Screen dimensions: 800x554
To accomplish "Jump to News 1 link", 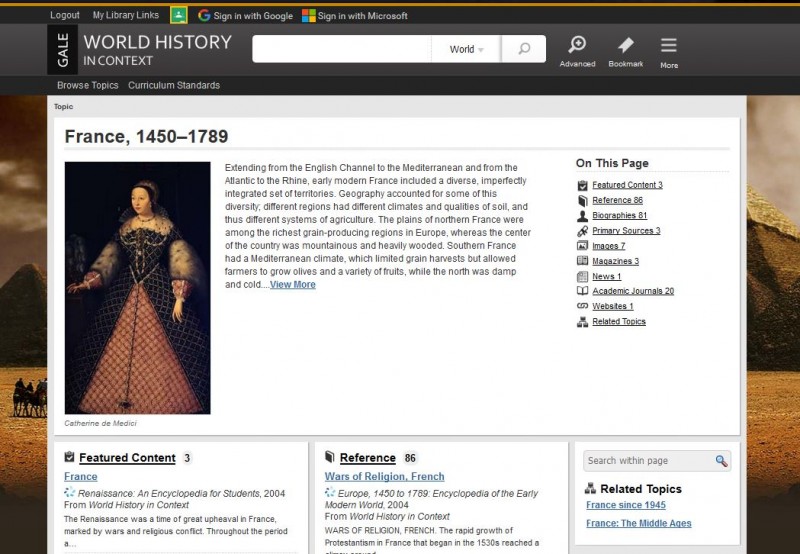I will tap(607, 276).
